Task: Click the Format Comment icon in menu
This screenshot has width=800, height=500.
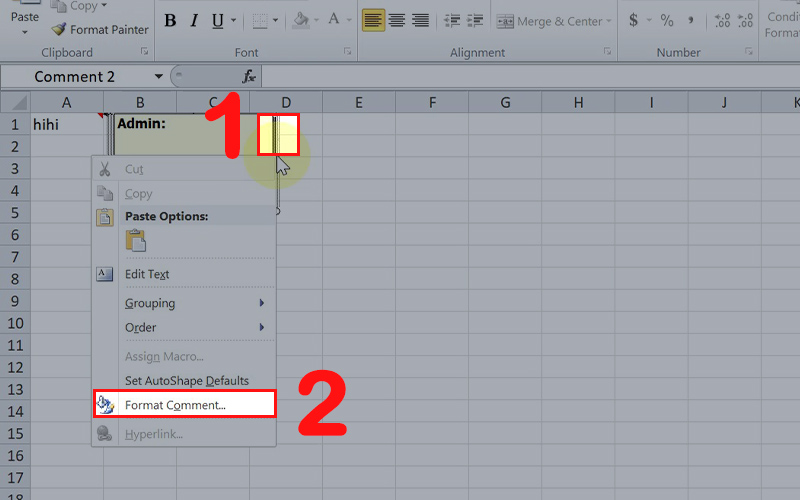Action: point(106,405)
